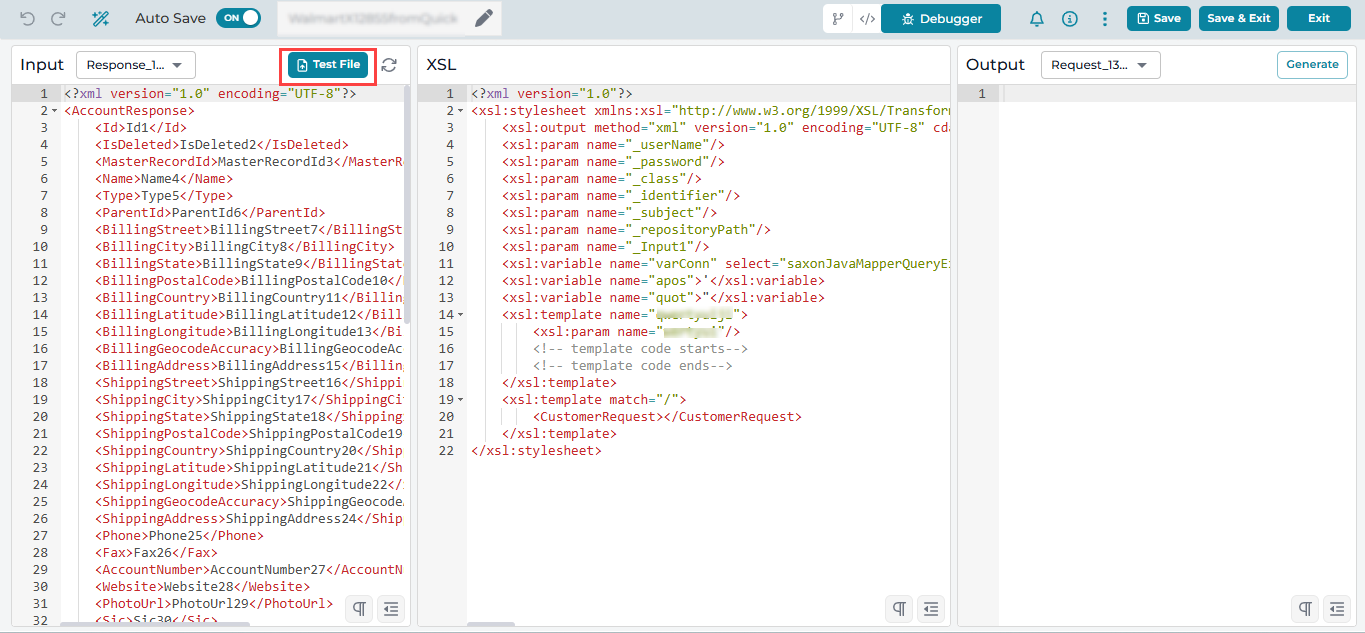Click the pencil edit name icon
Viewport: 1365px width, 633px height.
click(x=484, y=18)
